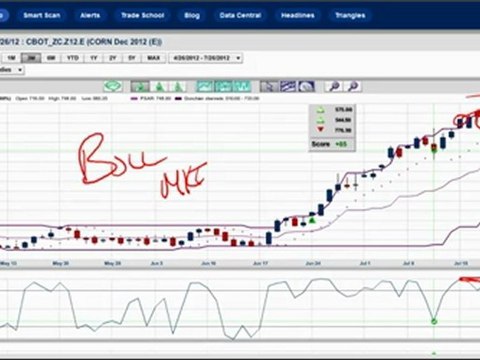Screen dimensions: 480x360
Task: Select the 2Y range button
Action: coord(113,58)
